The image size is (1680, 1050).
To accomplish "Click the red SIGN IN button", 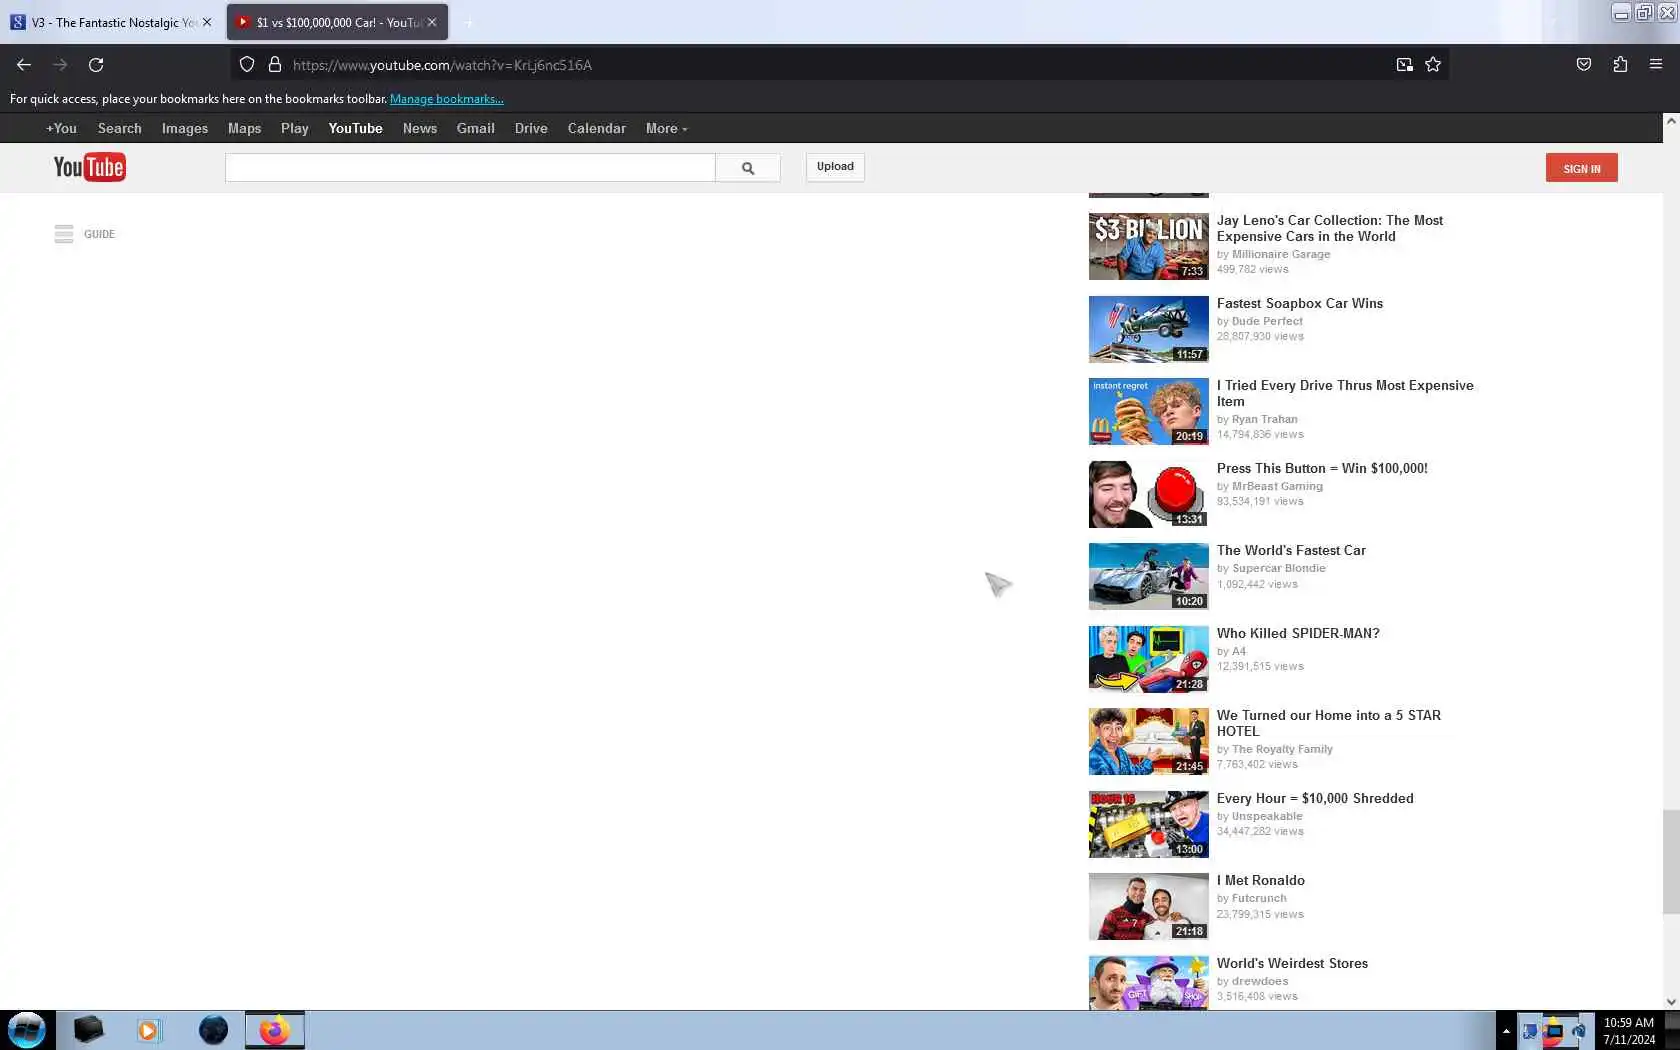I will click(1582, 168).
